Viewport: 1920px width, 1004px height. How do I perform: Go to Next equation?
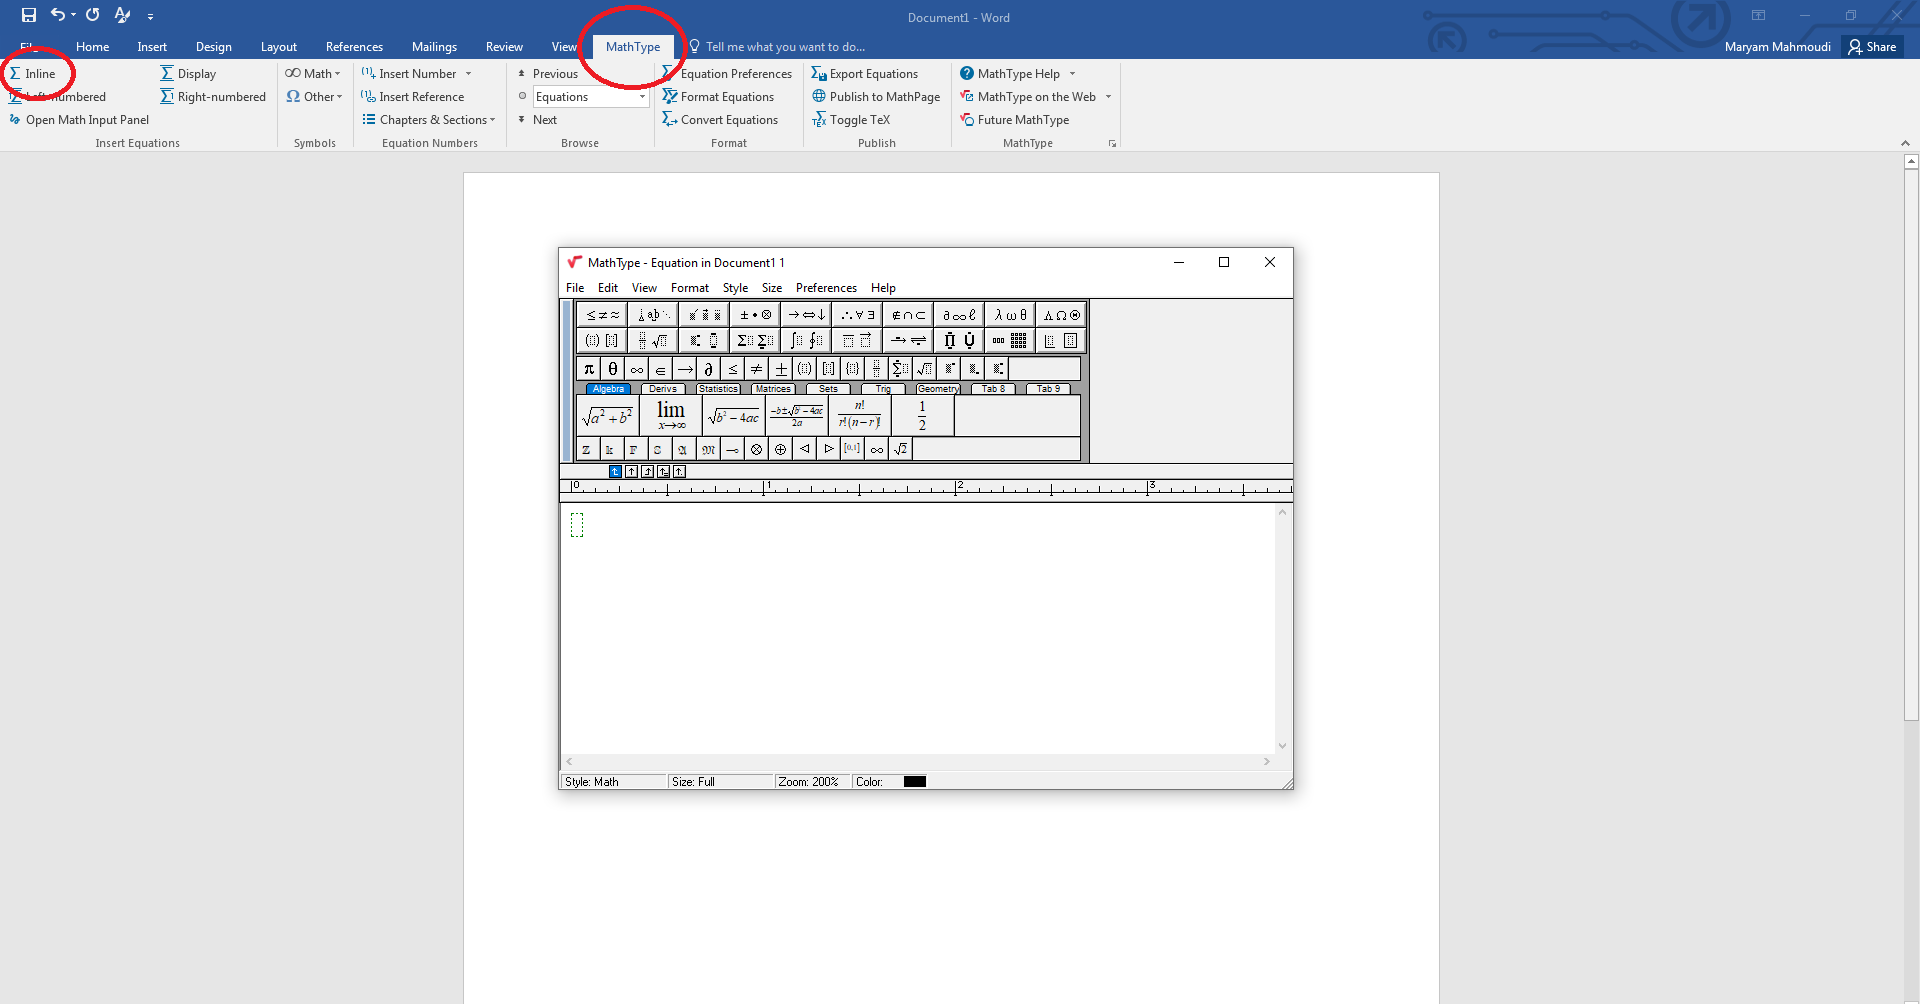pyautogui.click(x=536, y=120)
